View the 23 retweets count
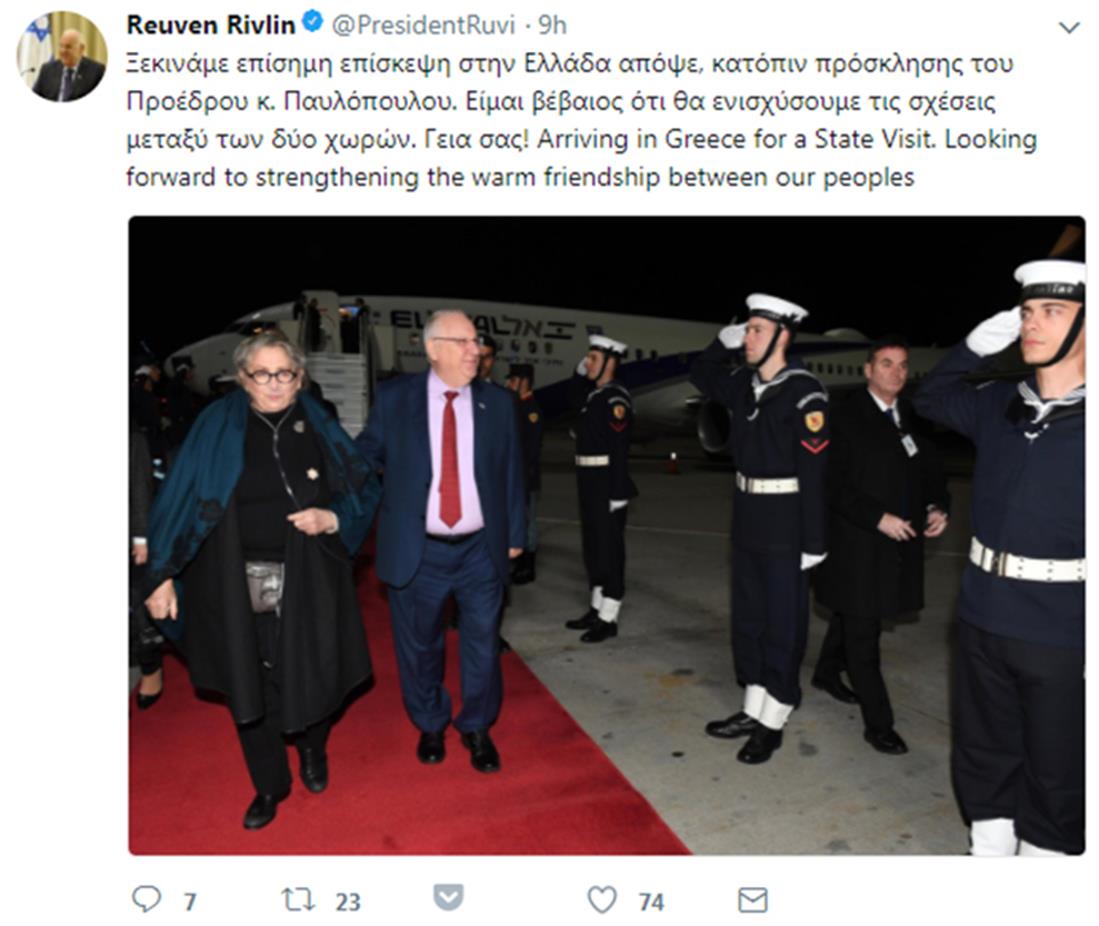The height and width of the screenshot is (926, 1099). click(x=348, y=901)
